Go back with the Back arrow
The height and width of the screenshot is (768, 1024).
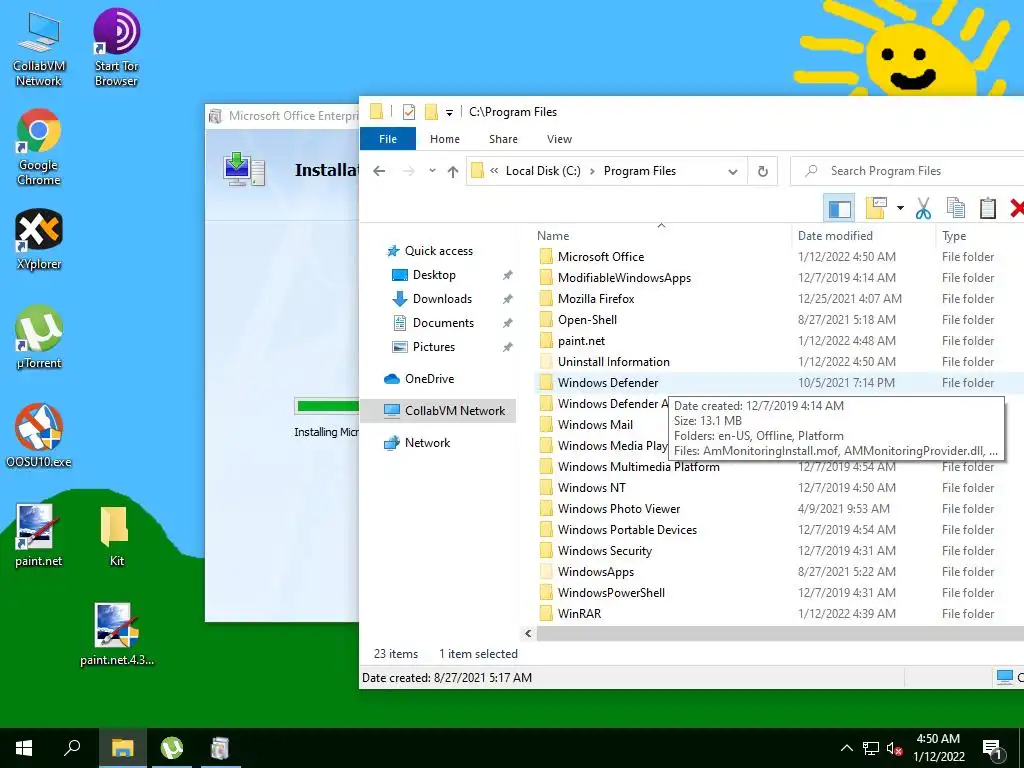click(379, 171)
